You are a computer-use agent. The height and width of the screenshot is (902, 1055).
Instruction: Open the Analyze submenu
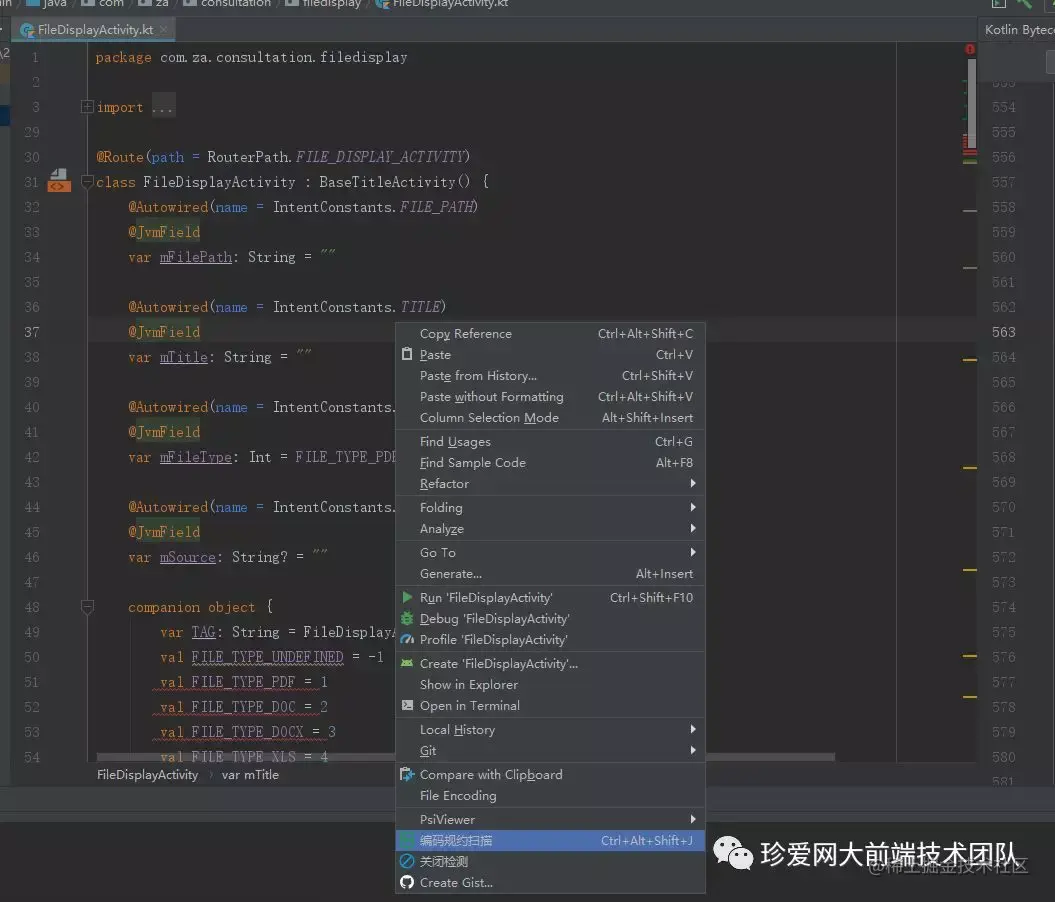click(x=550, y=529)
